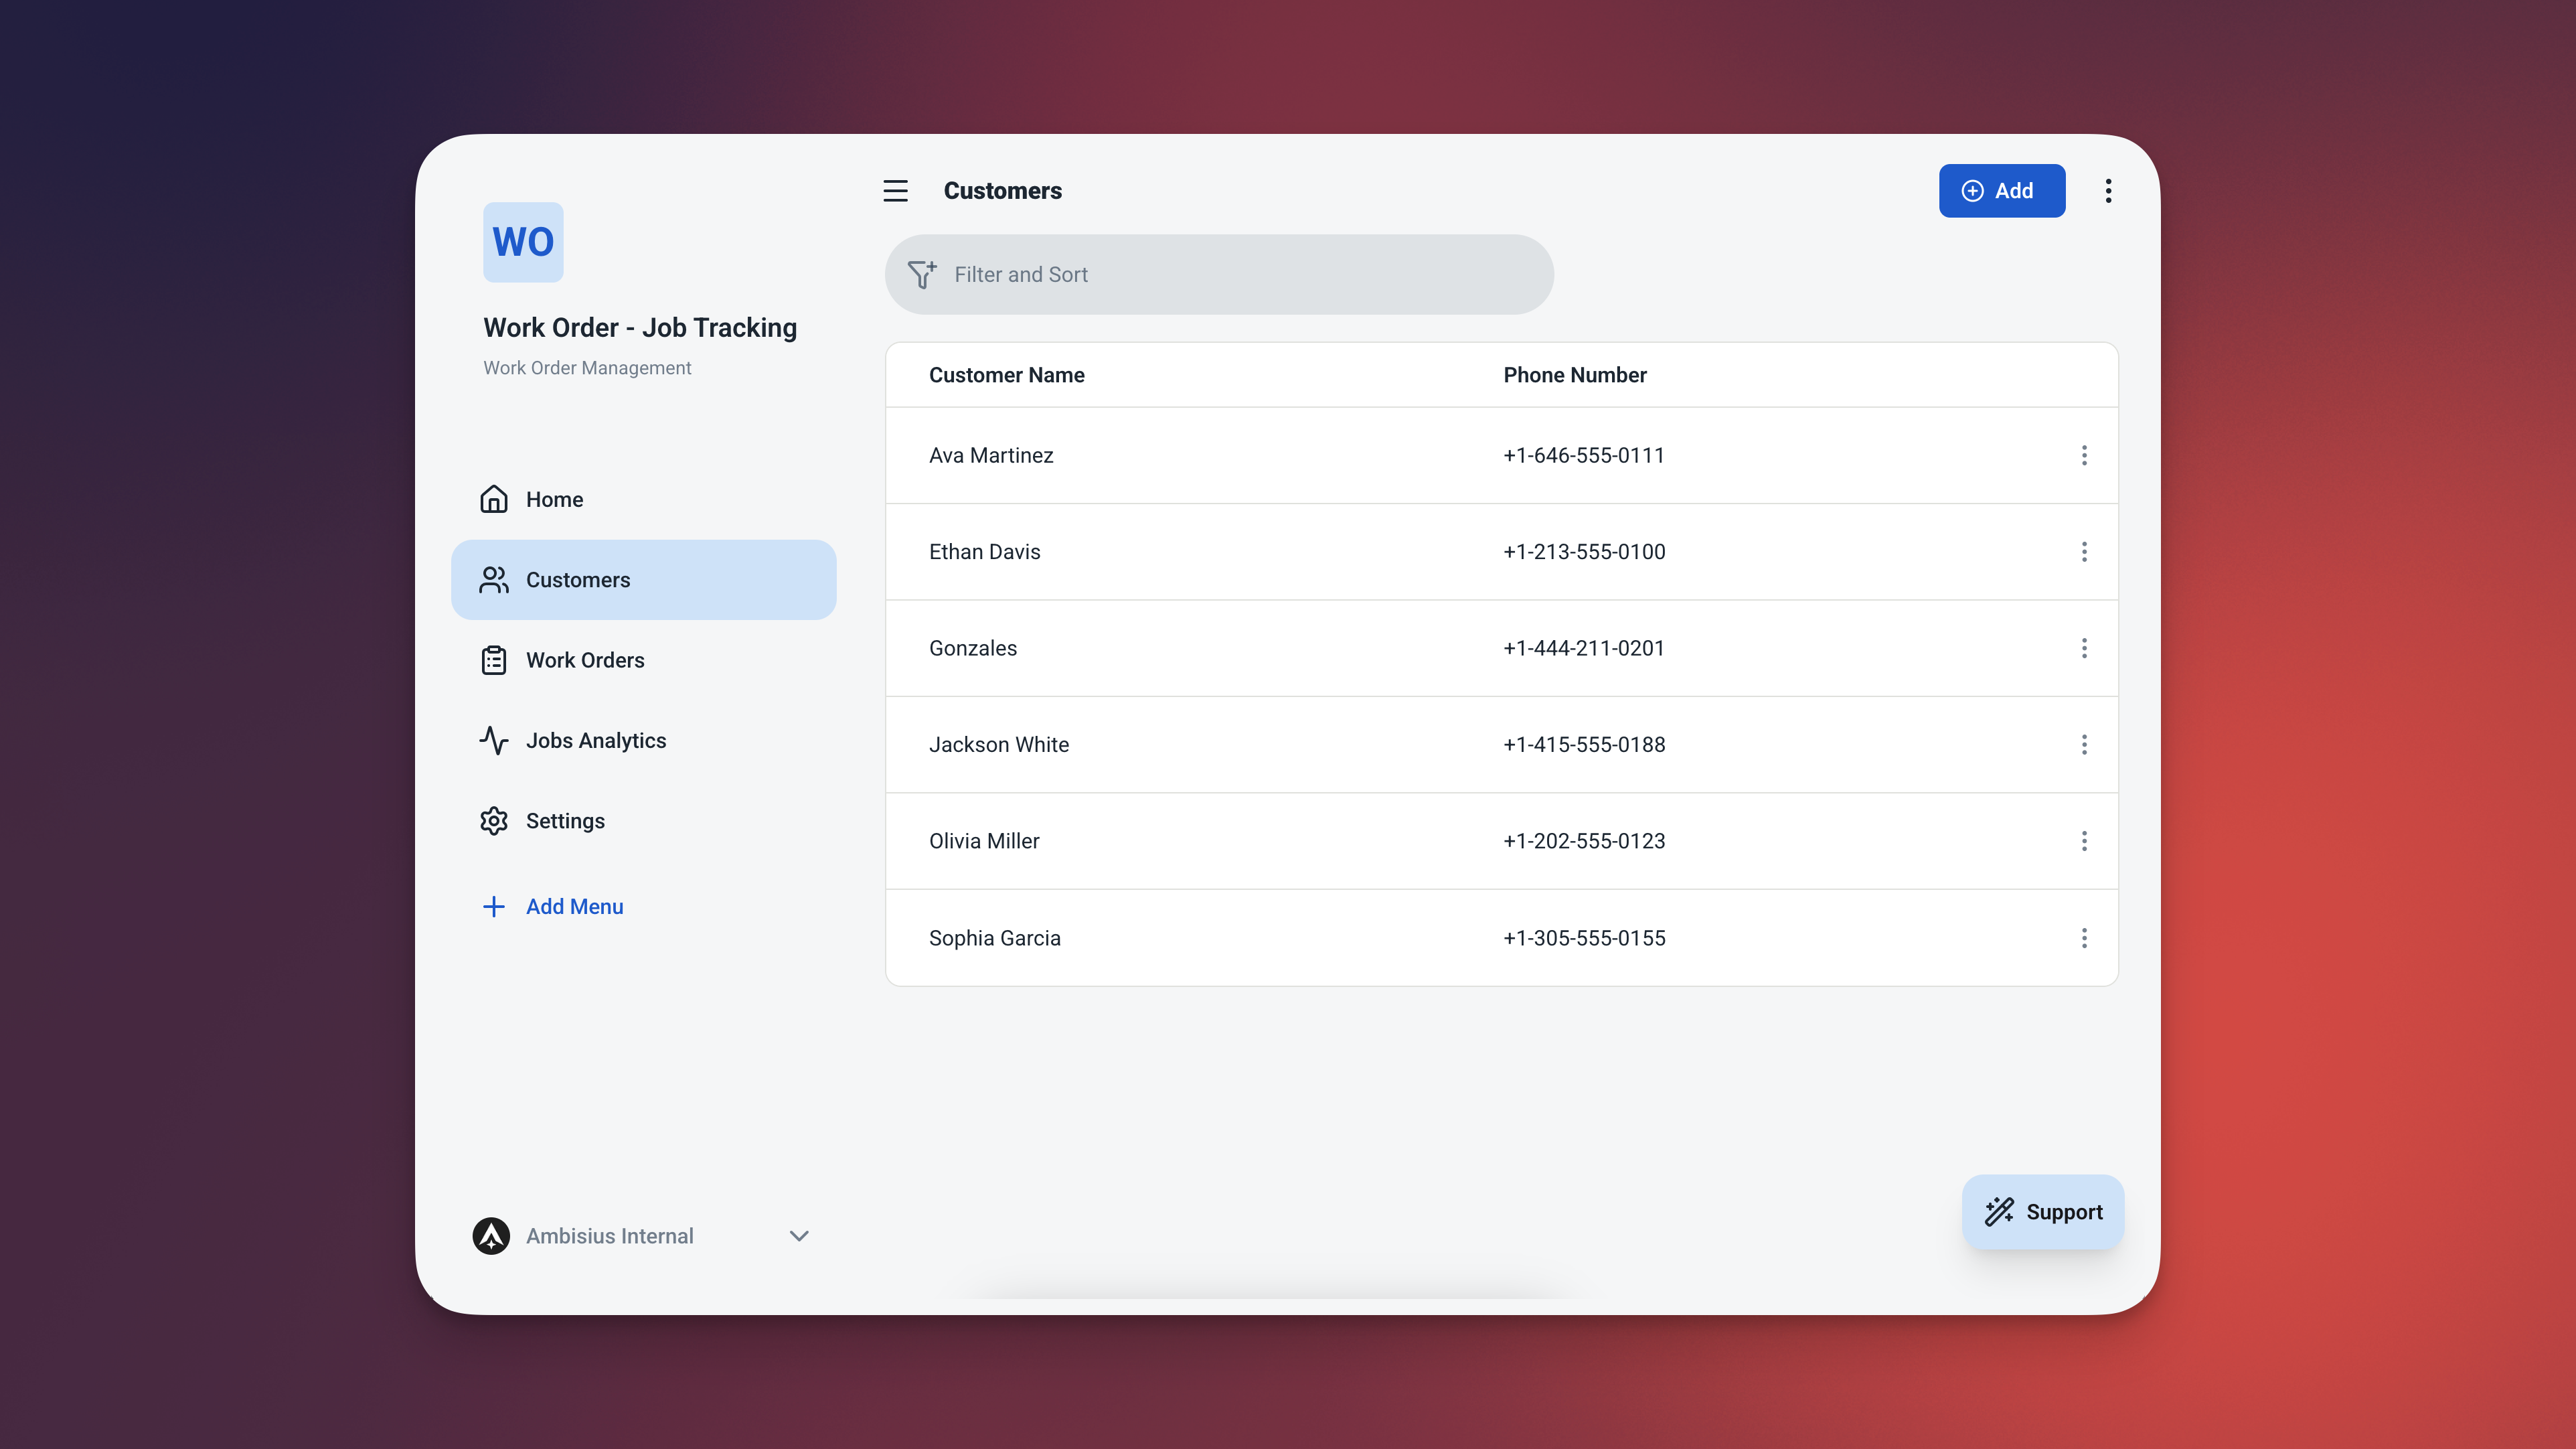The image size is (2576, 1449).
Task: Open the Settings menu item
Action: click(565, 821)
